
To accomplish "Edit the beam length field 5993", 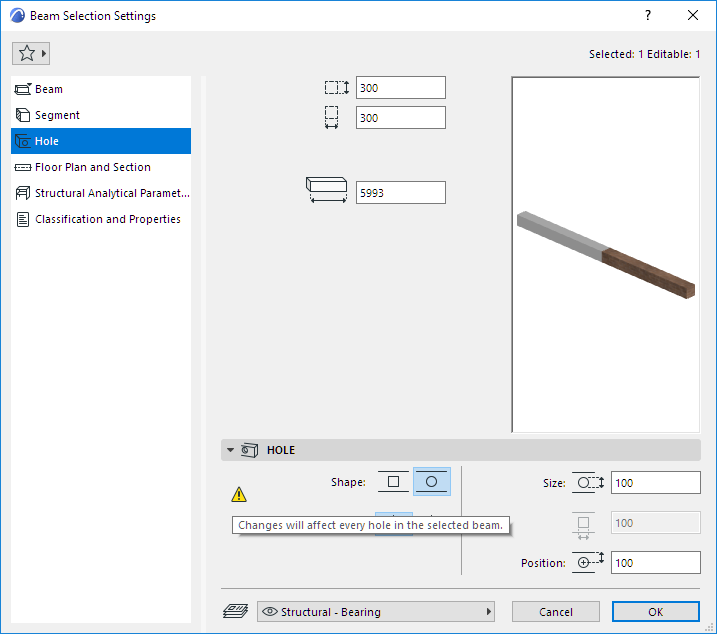I will point(401,193).
